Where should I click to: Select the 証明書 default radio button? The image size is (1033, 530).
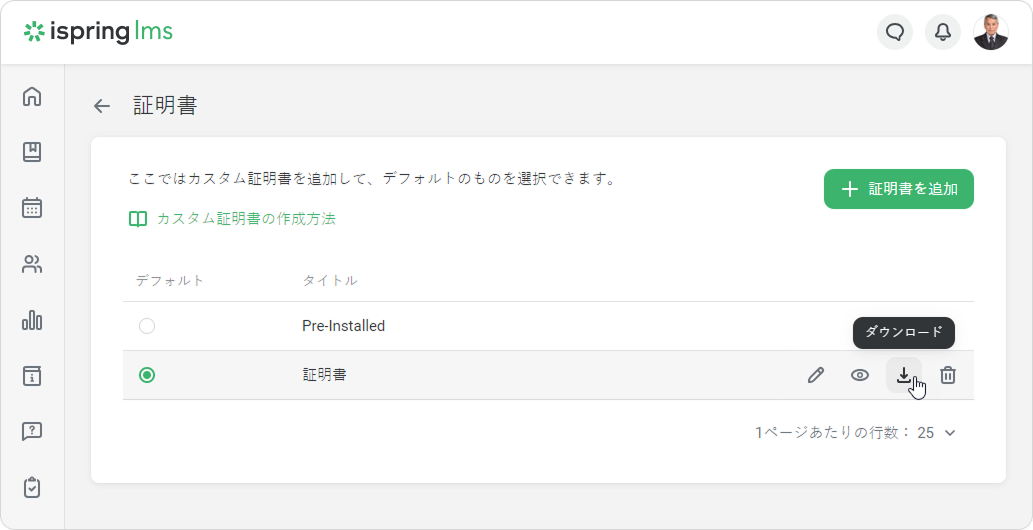click(147, 375)
